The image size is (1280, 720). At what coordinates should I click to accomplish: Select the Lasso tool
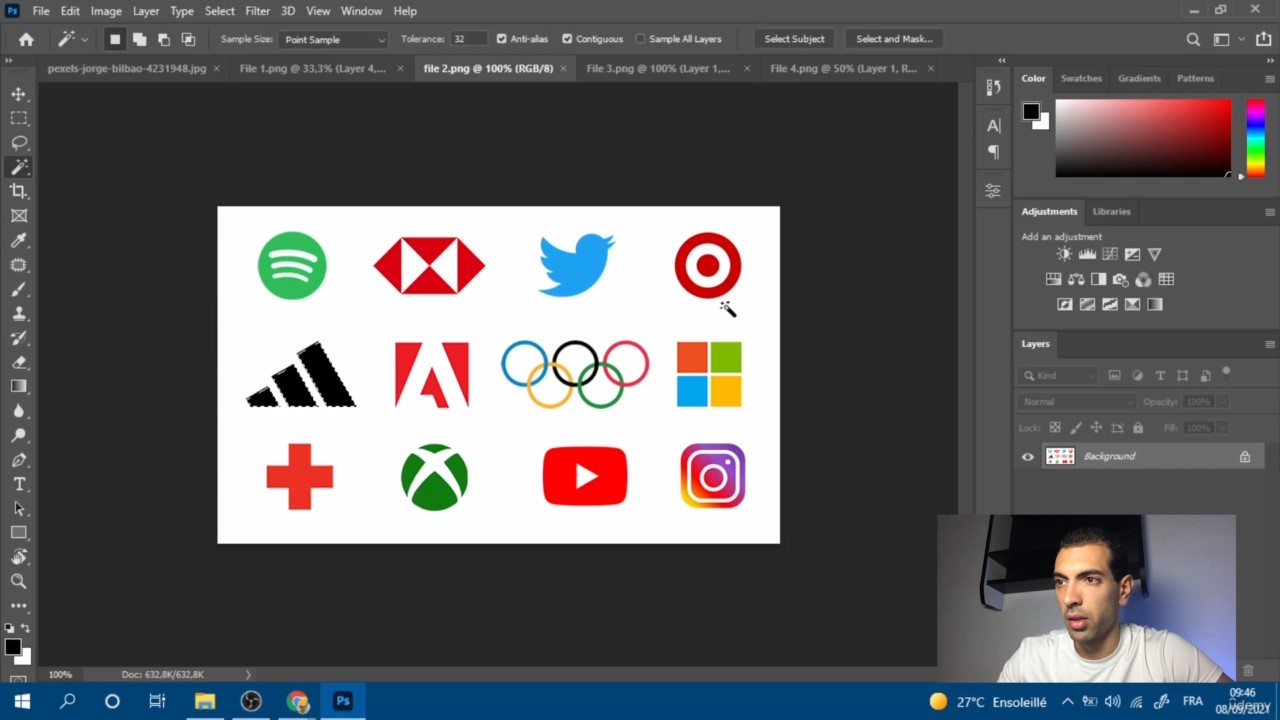point(19,142)
